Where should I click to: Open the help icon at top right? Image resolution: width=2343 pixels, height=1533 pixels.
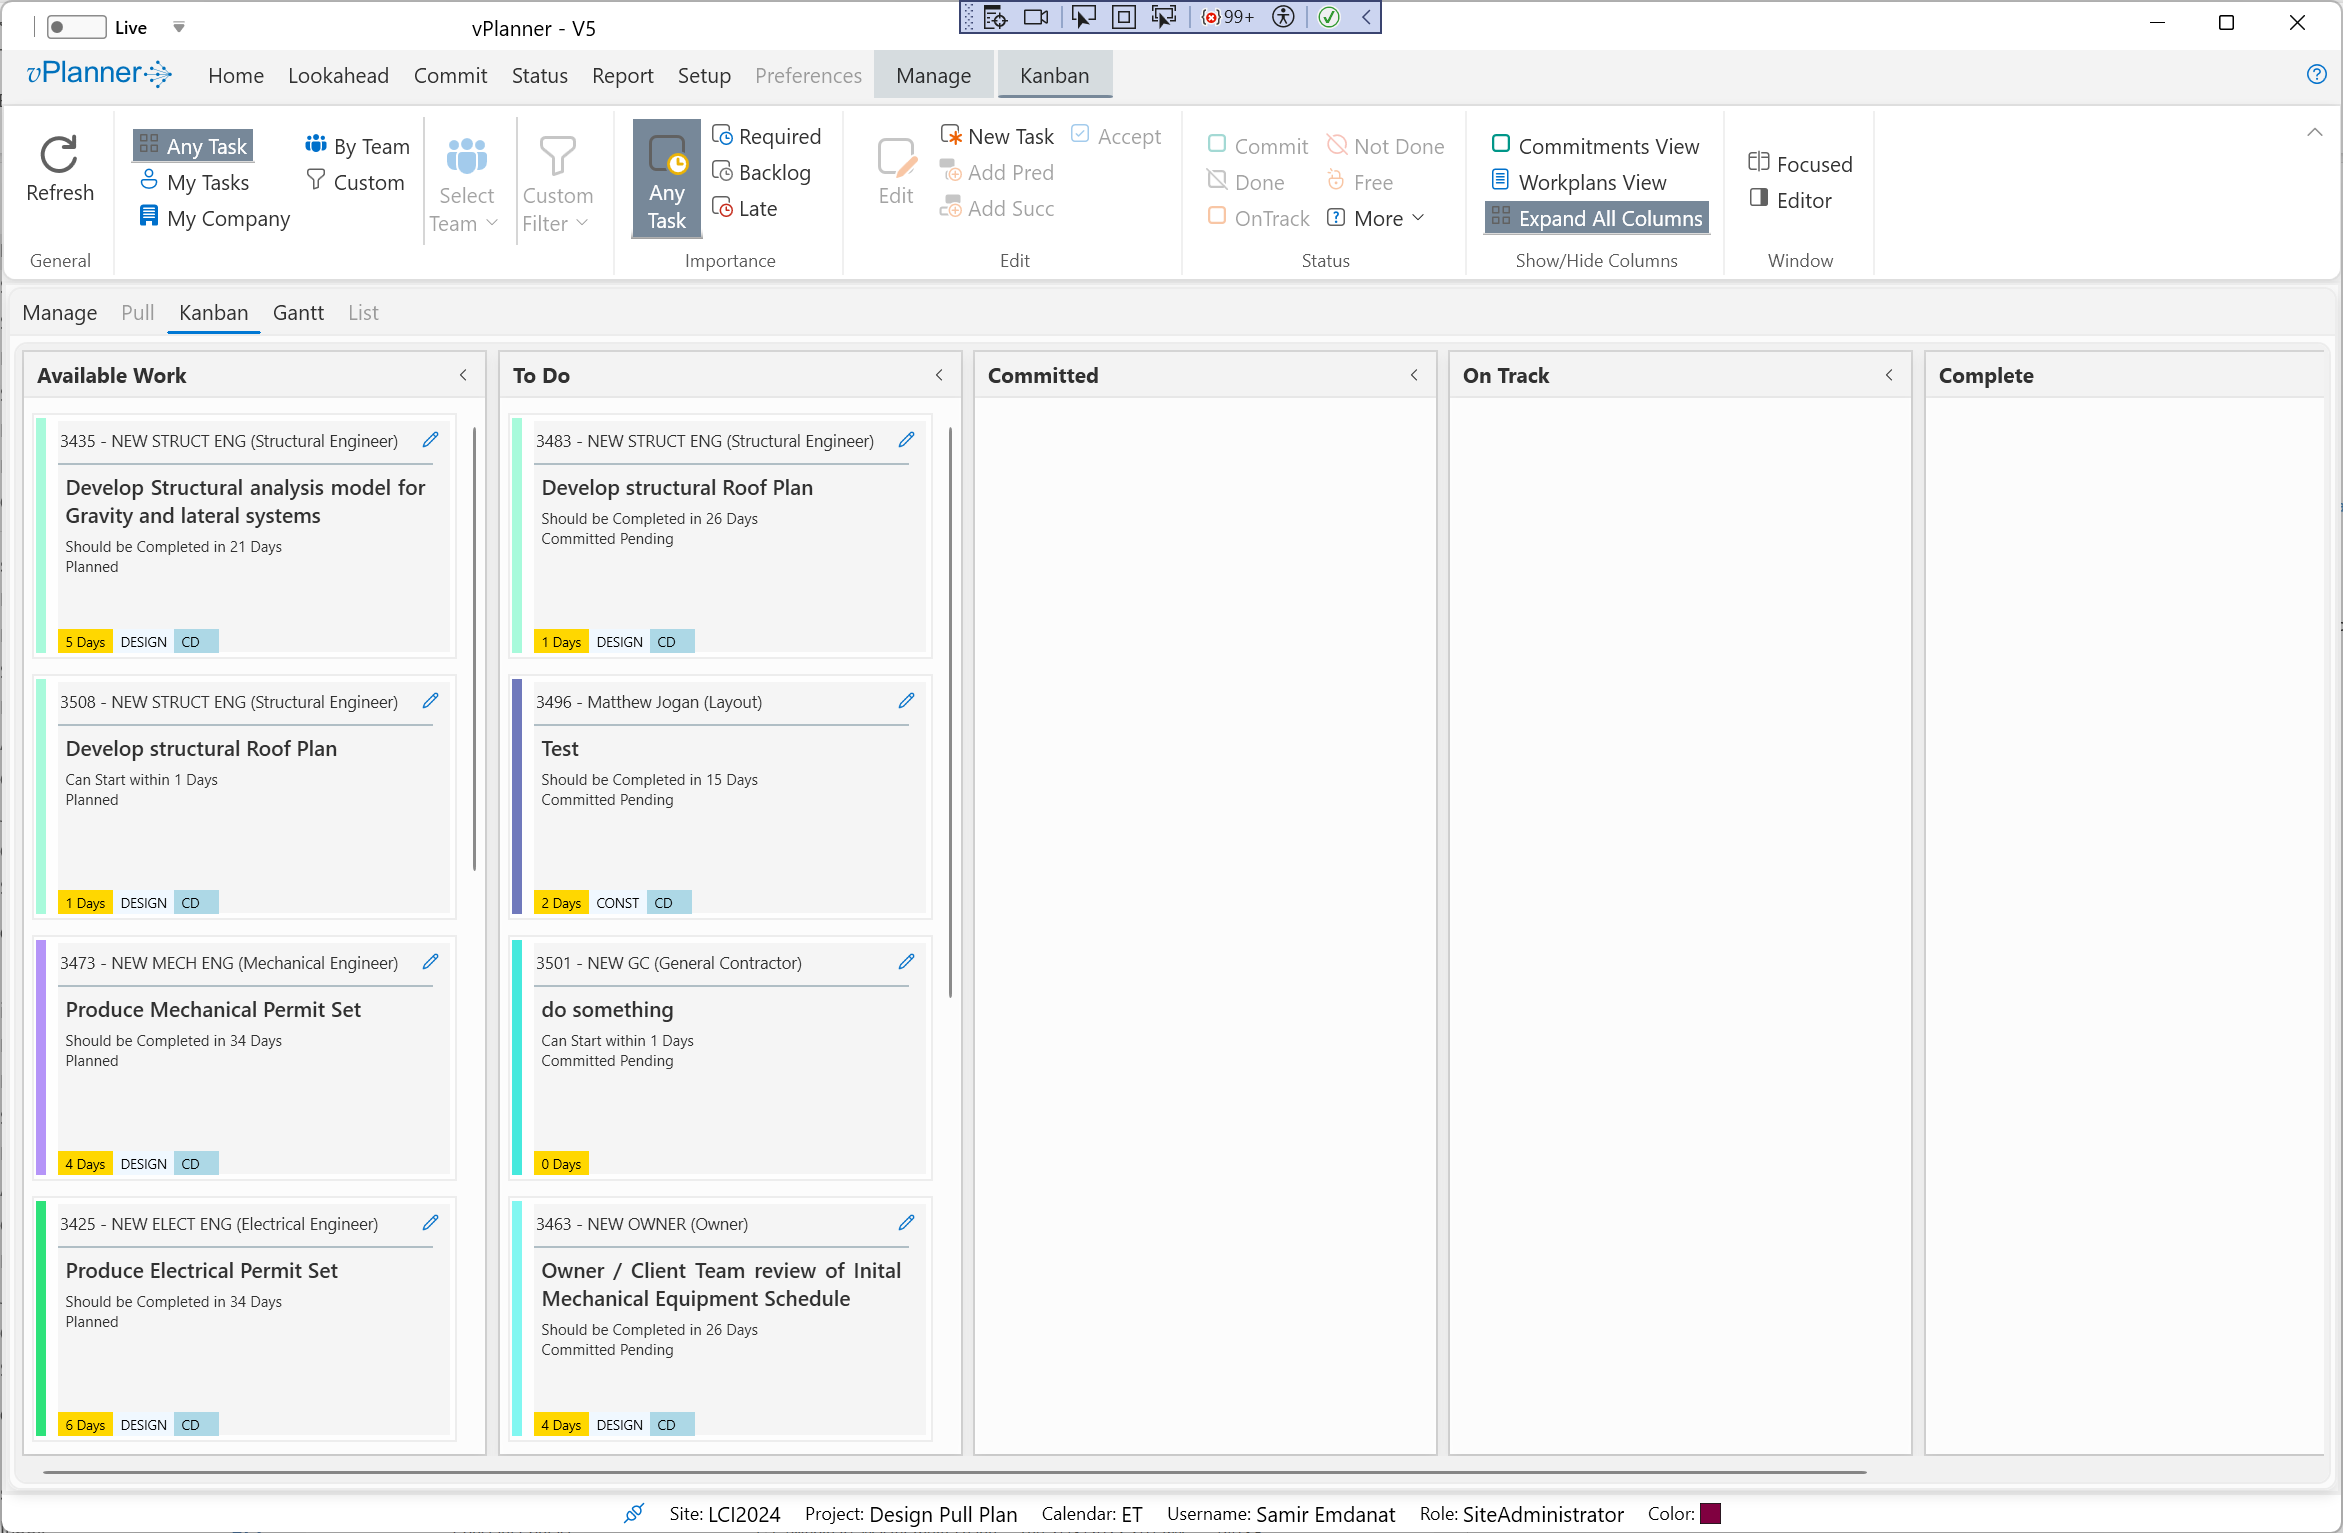2316,75
